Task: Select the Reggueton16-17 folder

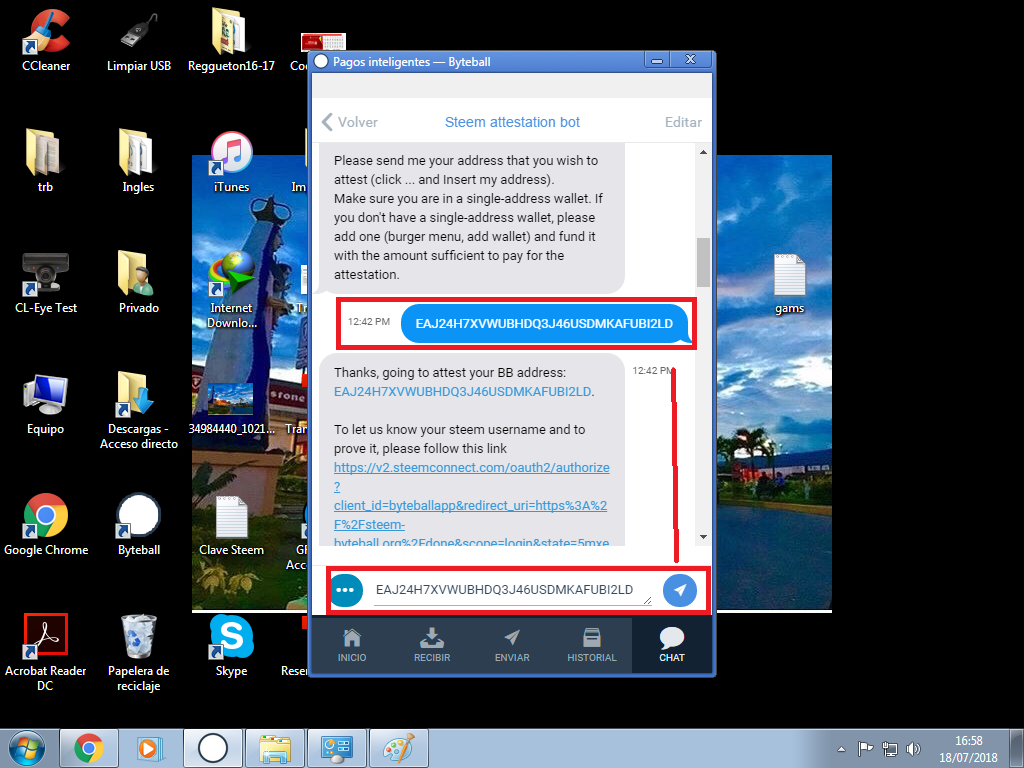Action: [x=231, y=40]
